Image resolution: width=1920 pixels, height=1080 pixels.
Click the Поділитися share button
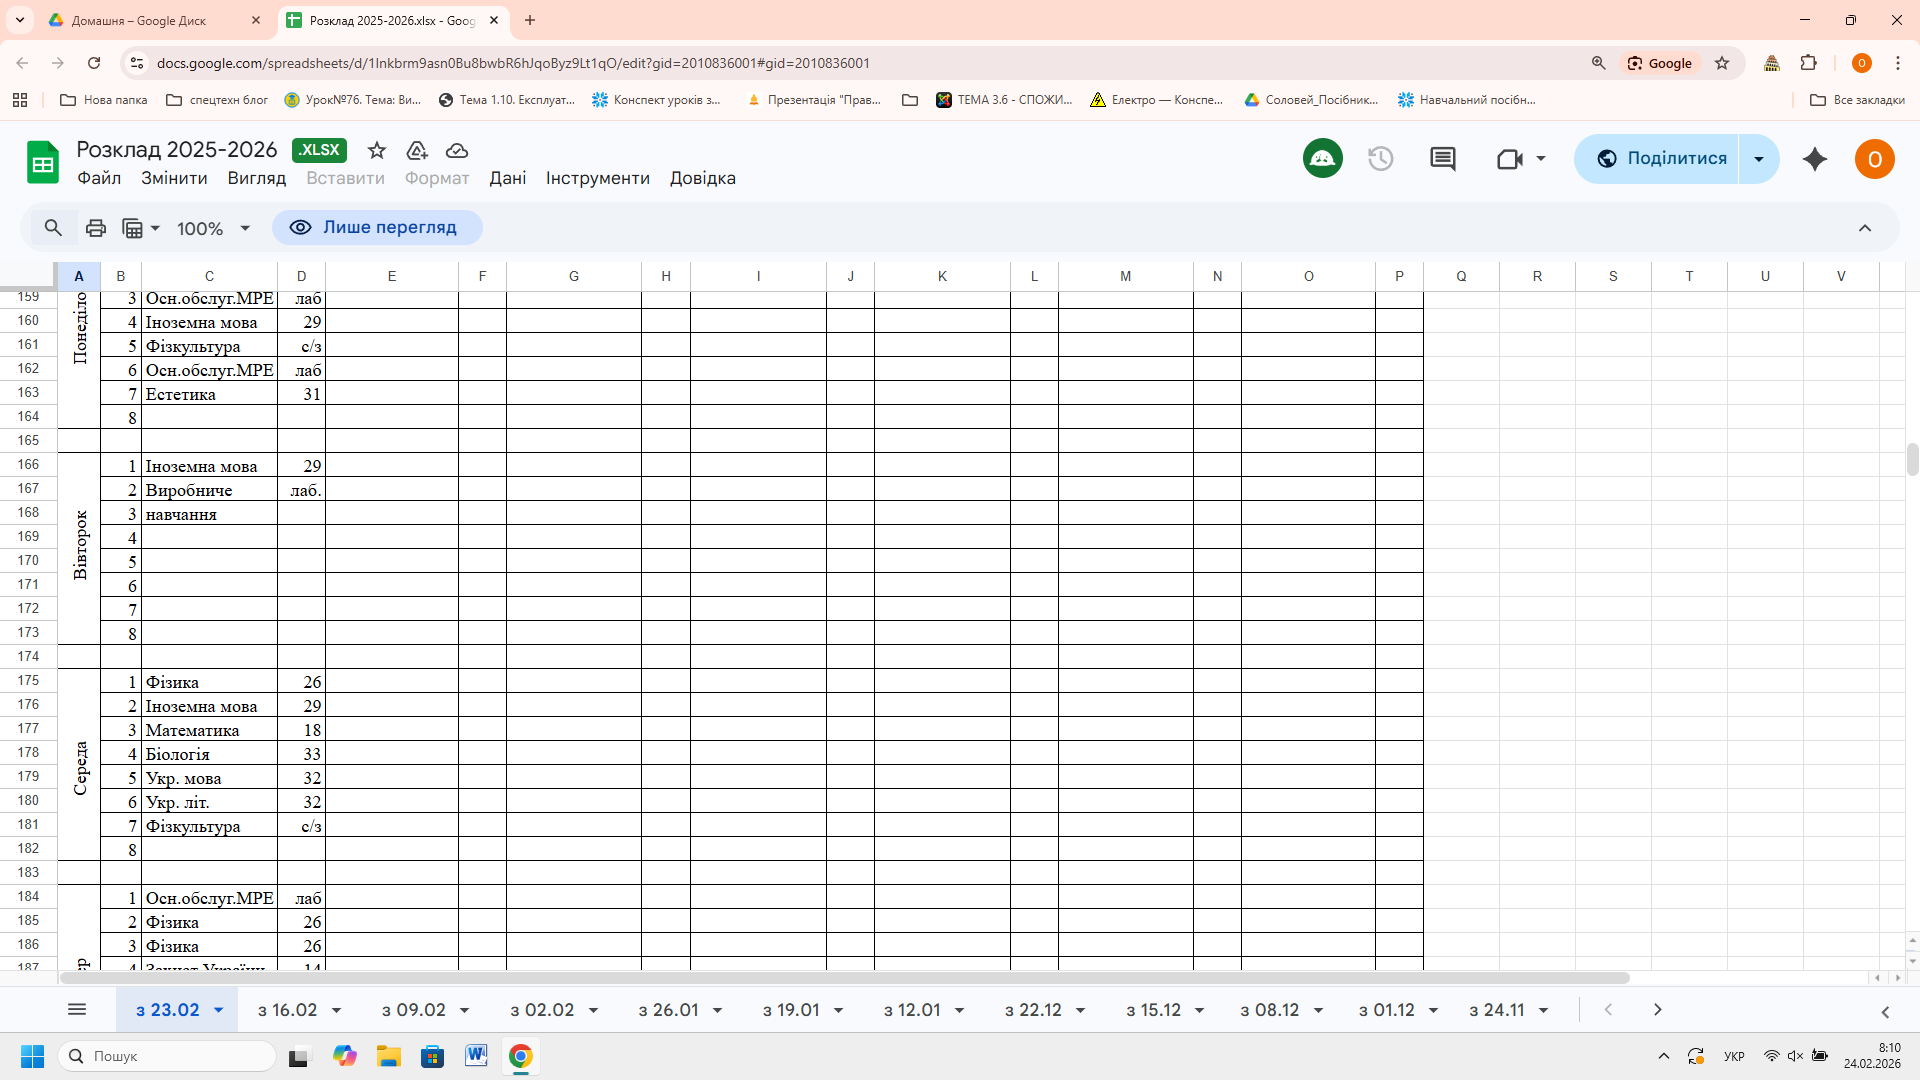click(x=1660, y=159)
